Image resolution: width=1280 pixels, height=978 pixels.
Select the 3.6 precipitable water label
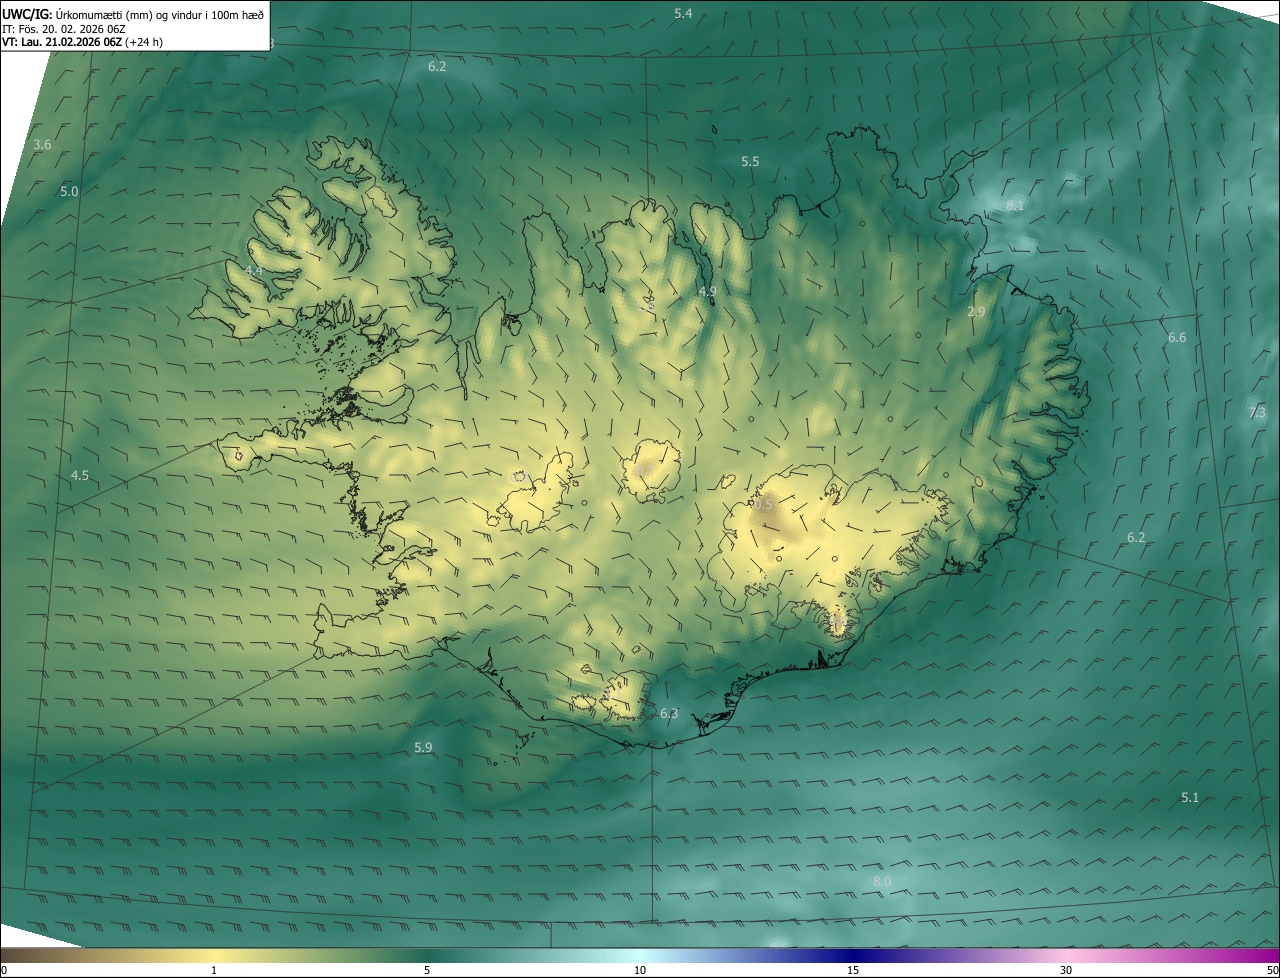pyautogui.click(x=42, y=145)
